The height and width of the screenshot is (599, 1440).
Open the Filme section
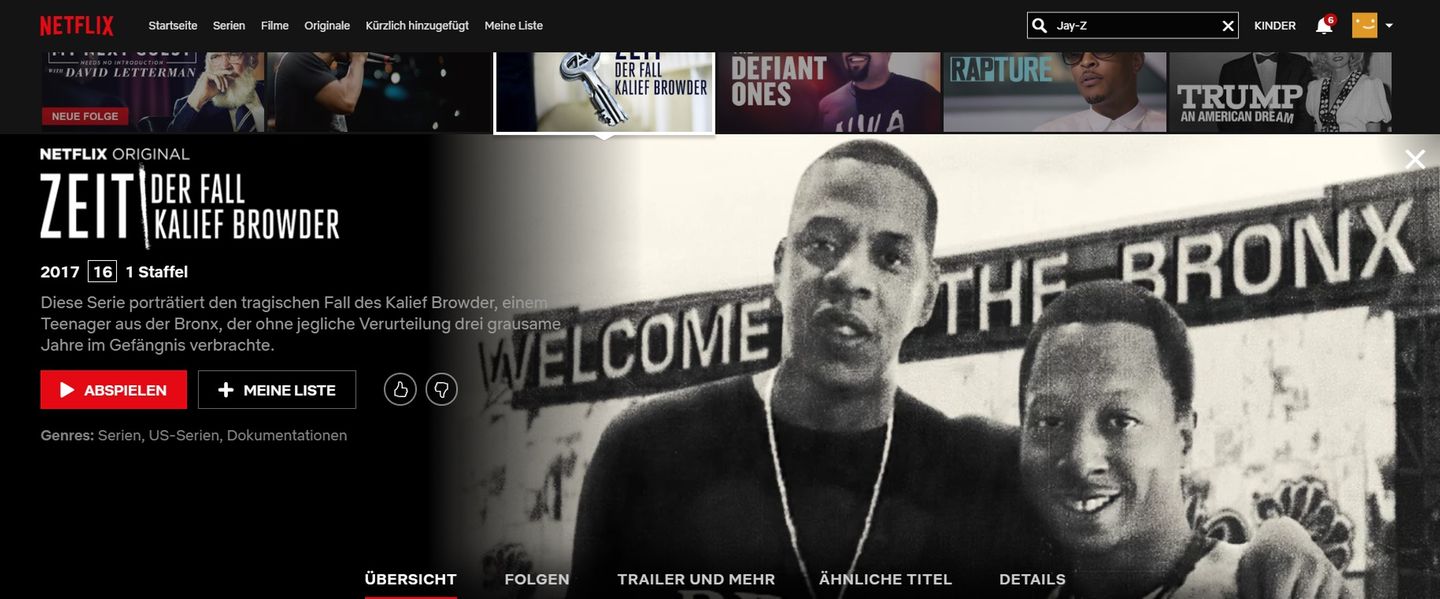275,26
